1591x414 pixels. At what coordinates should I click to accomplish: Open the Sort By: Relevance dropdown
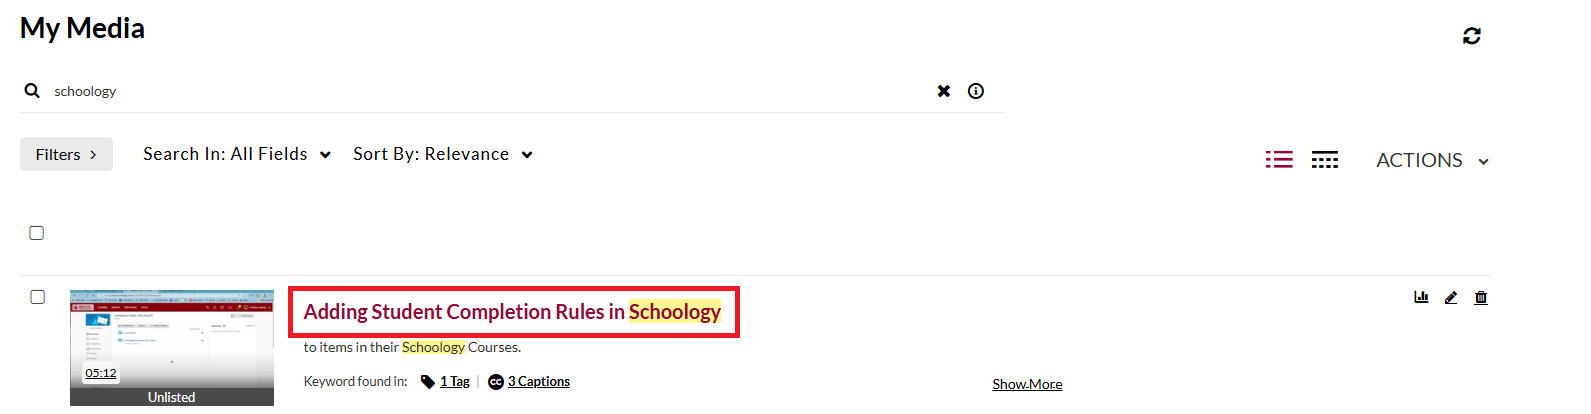[x=442, y=154]
